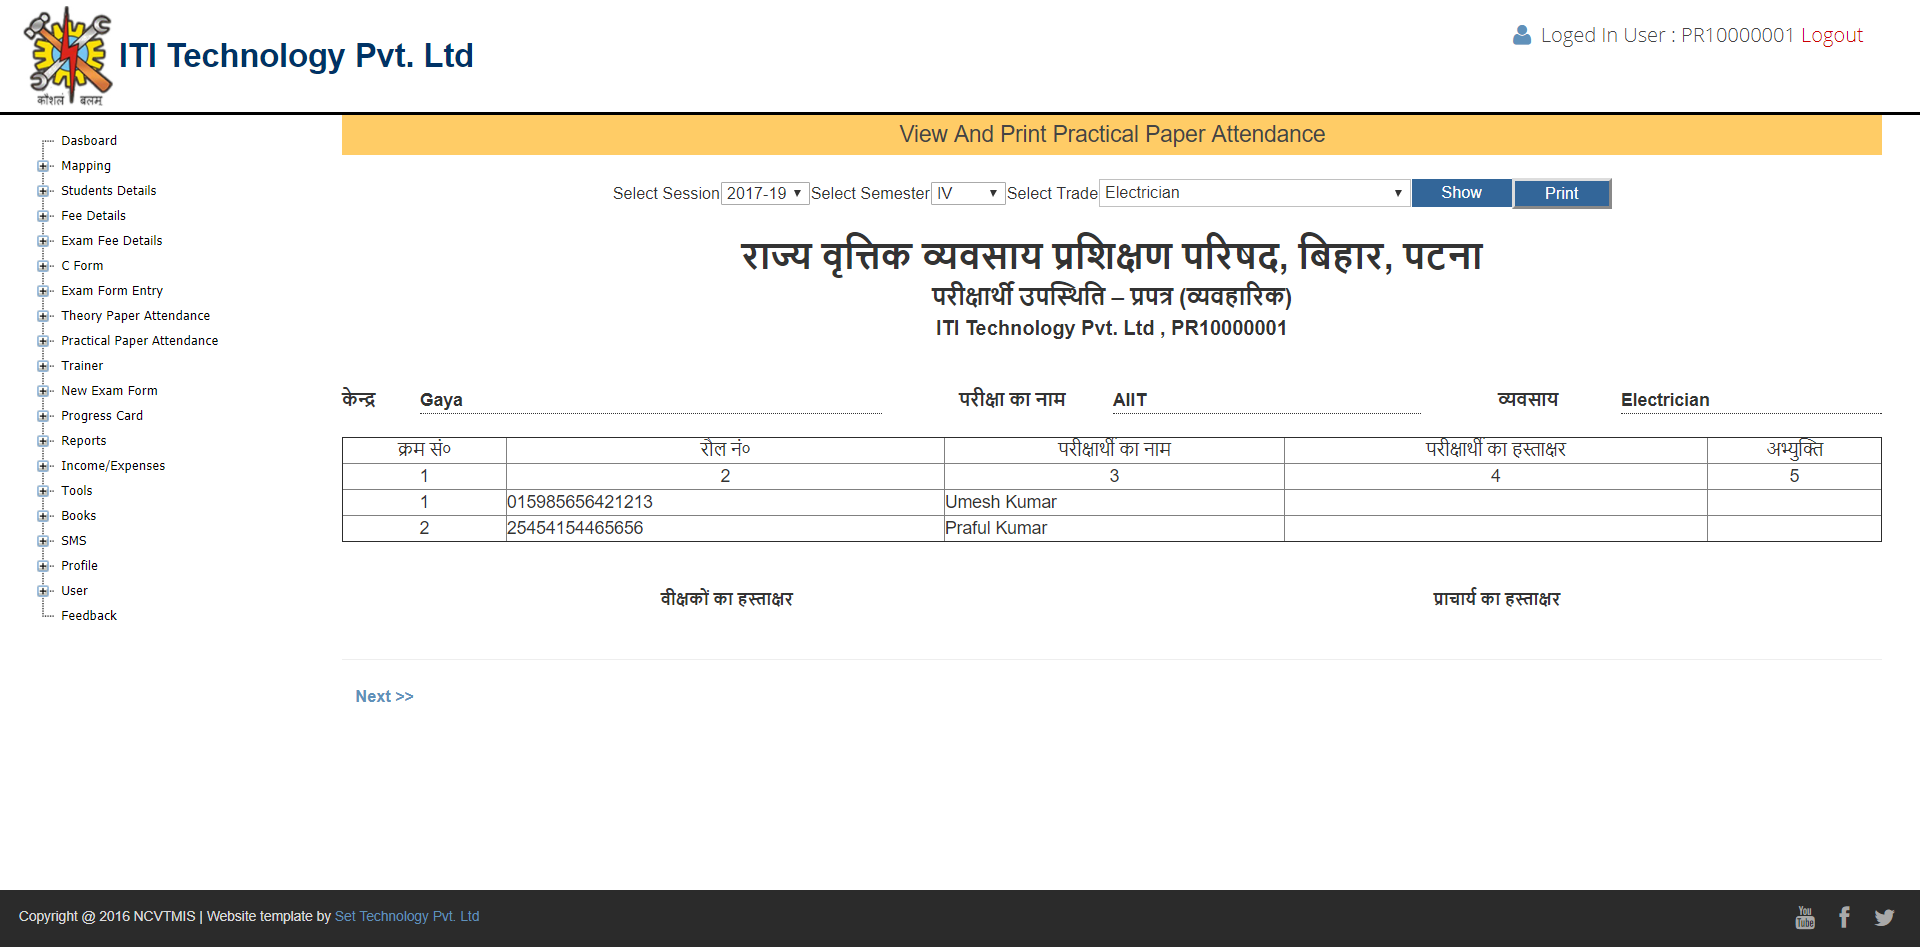1920x947 pixels.
Task: Open the Twitter bird icon
Action: point(1884,917)
